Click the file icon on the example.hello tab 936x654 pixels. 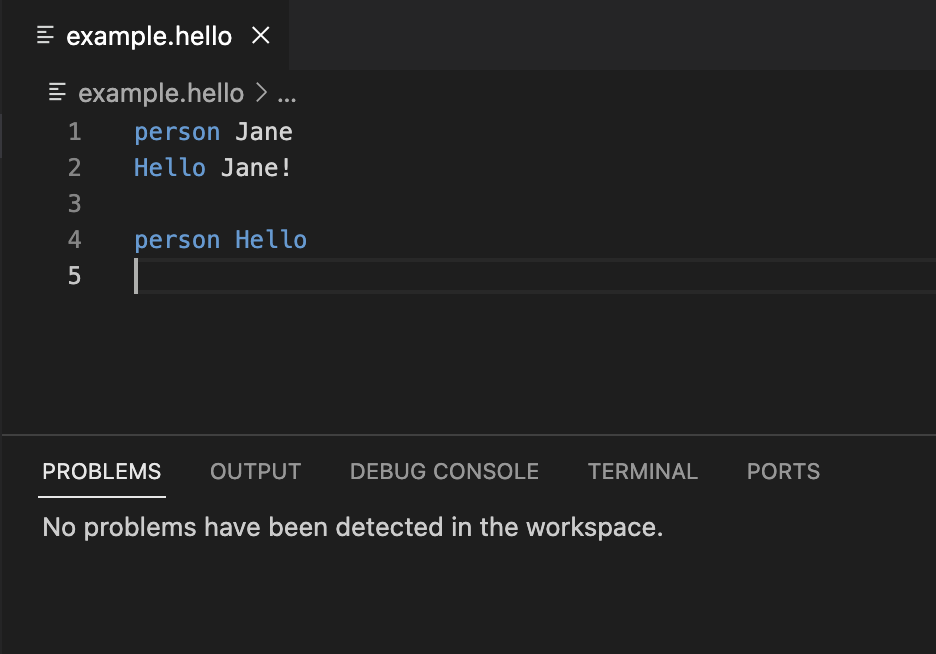(x=45, y=34)
